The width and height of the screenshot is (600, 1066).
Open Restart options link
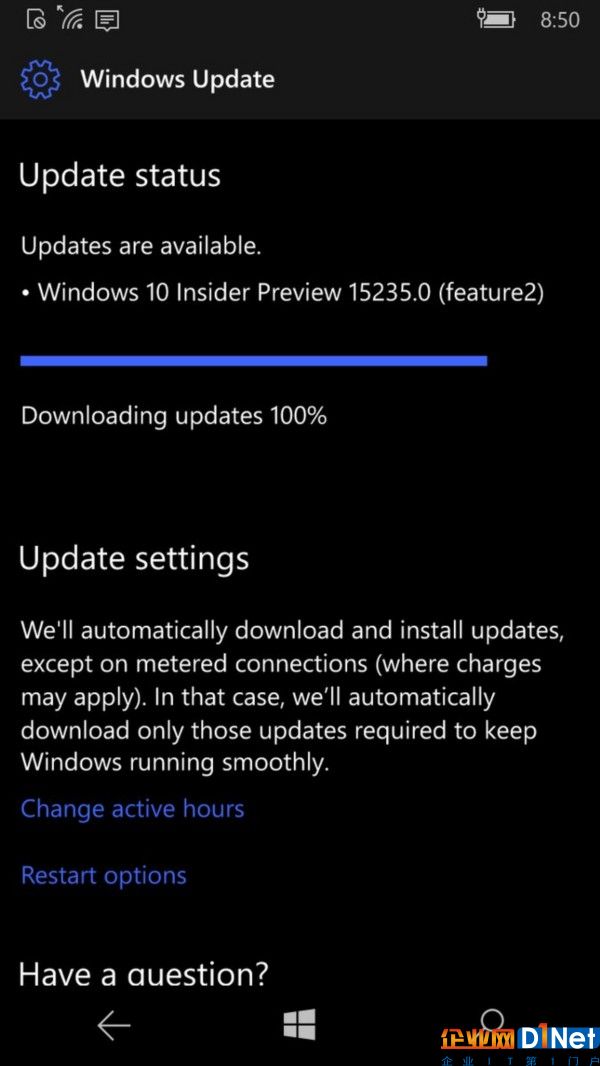pyautogui.click(x=103, y=875)
